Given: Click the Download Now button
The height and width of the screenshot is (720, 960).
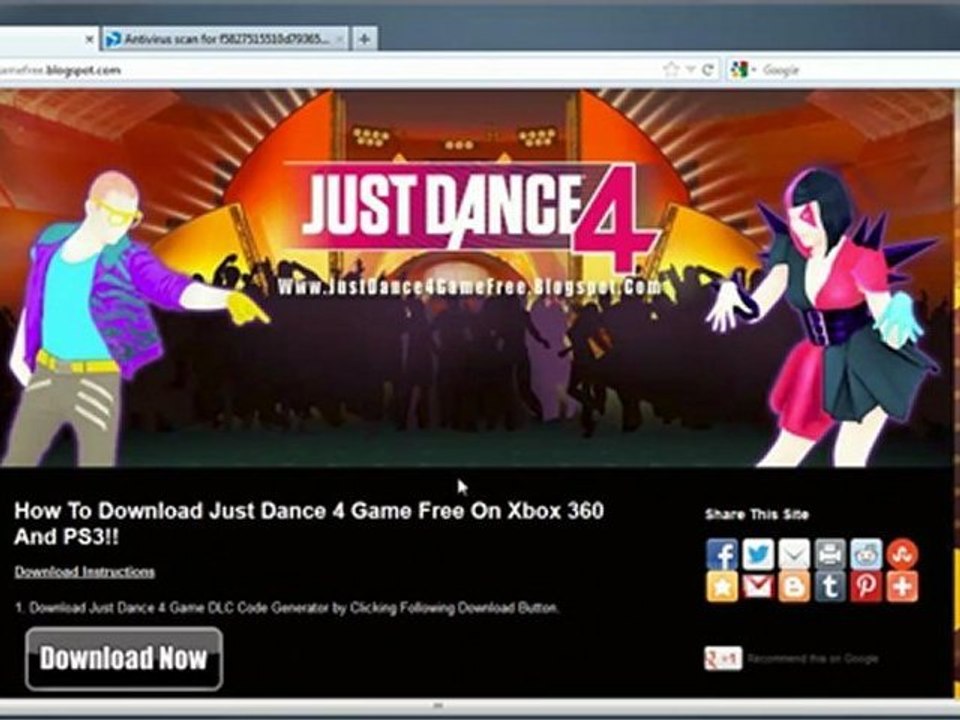Looking at the screenshot, I should click(x=124, y=659).
